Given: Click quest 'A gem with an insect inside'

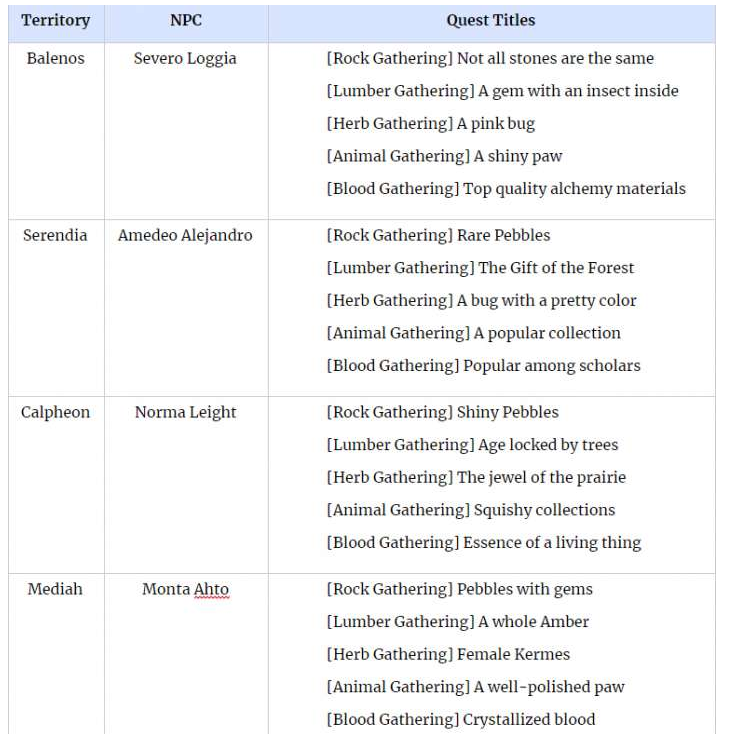Looking at the screenshot, I should point(578,91).
